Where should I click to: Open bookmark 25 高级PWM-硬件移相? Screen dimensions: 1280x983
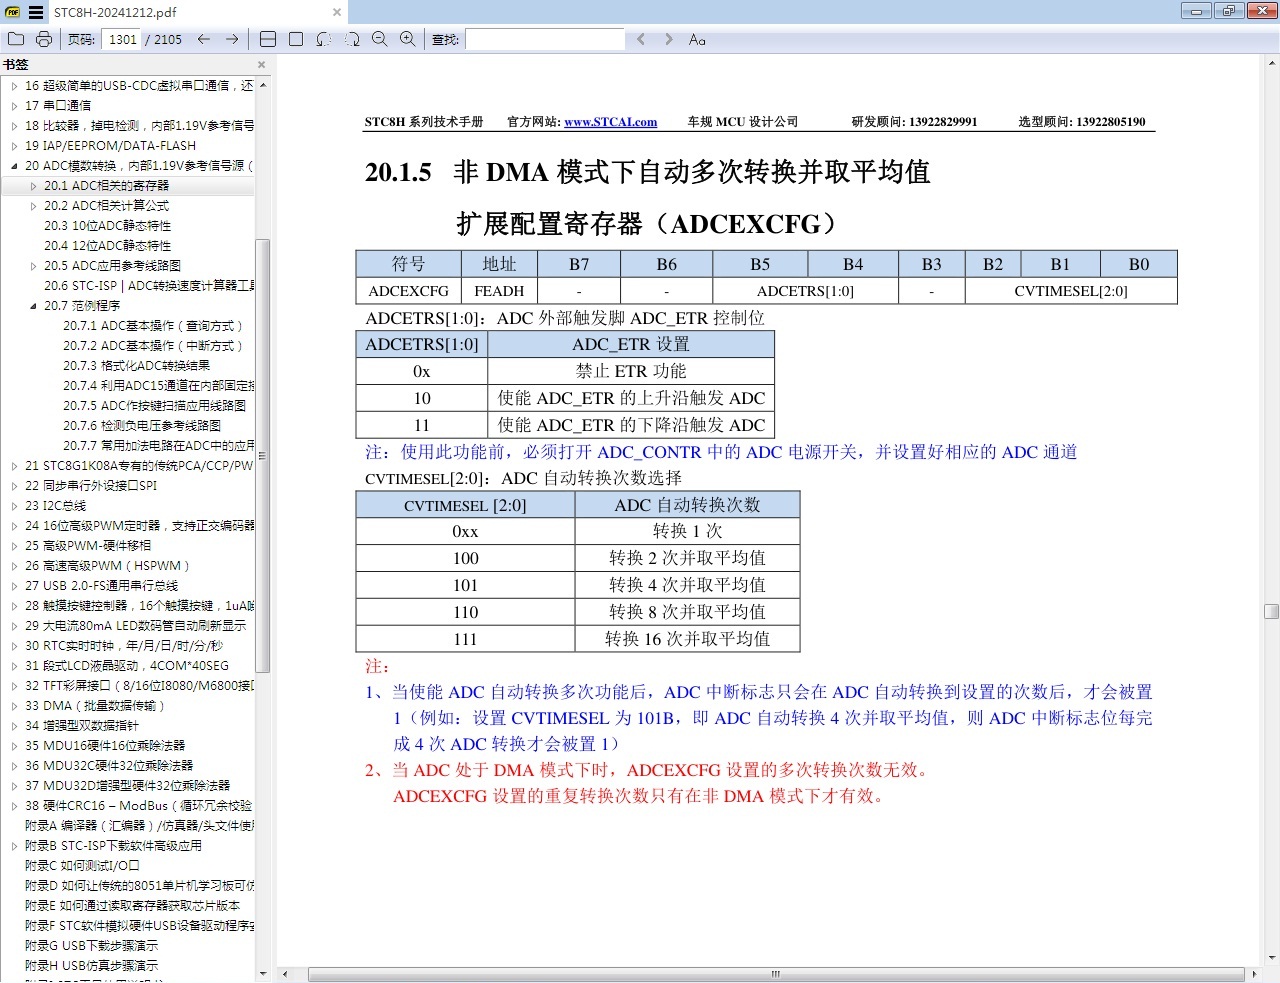pos(88,546)
